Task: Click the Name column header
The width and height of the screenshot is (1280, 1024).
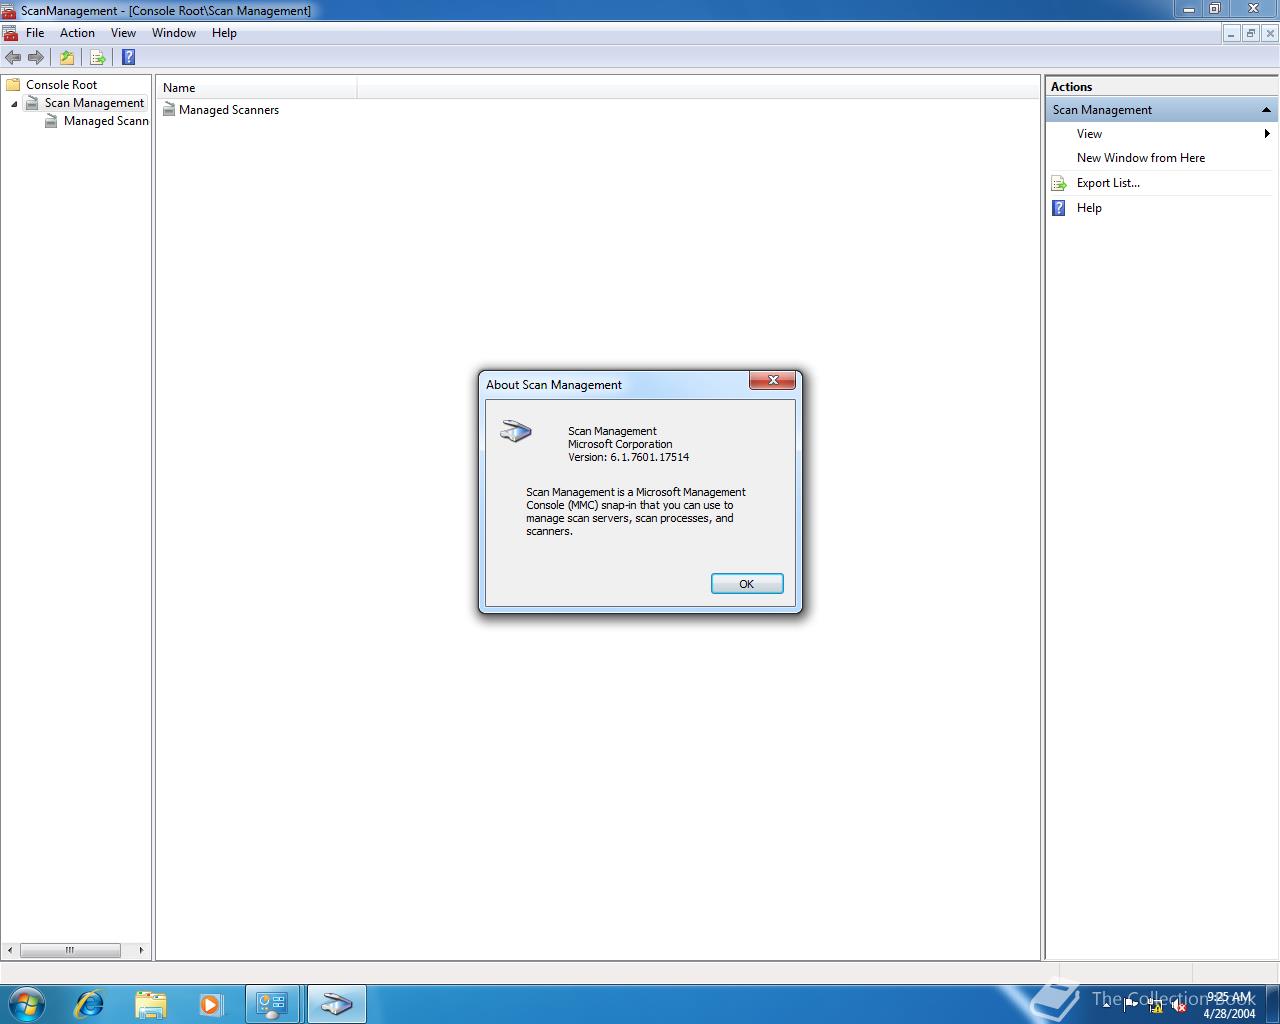Action: pyautogui.click(x=258, y=88)
